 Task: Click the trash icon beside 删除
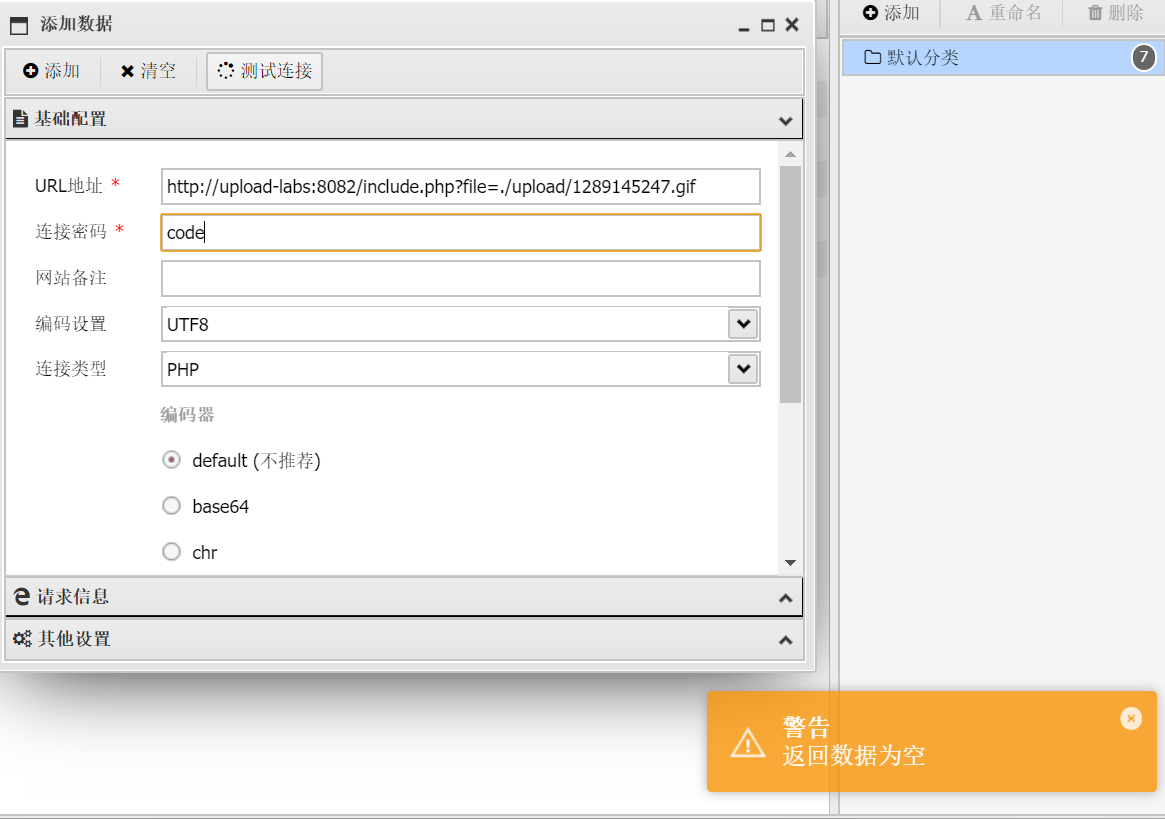pos(1095,13)
